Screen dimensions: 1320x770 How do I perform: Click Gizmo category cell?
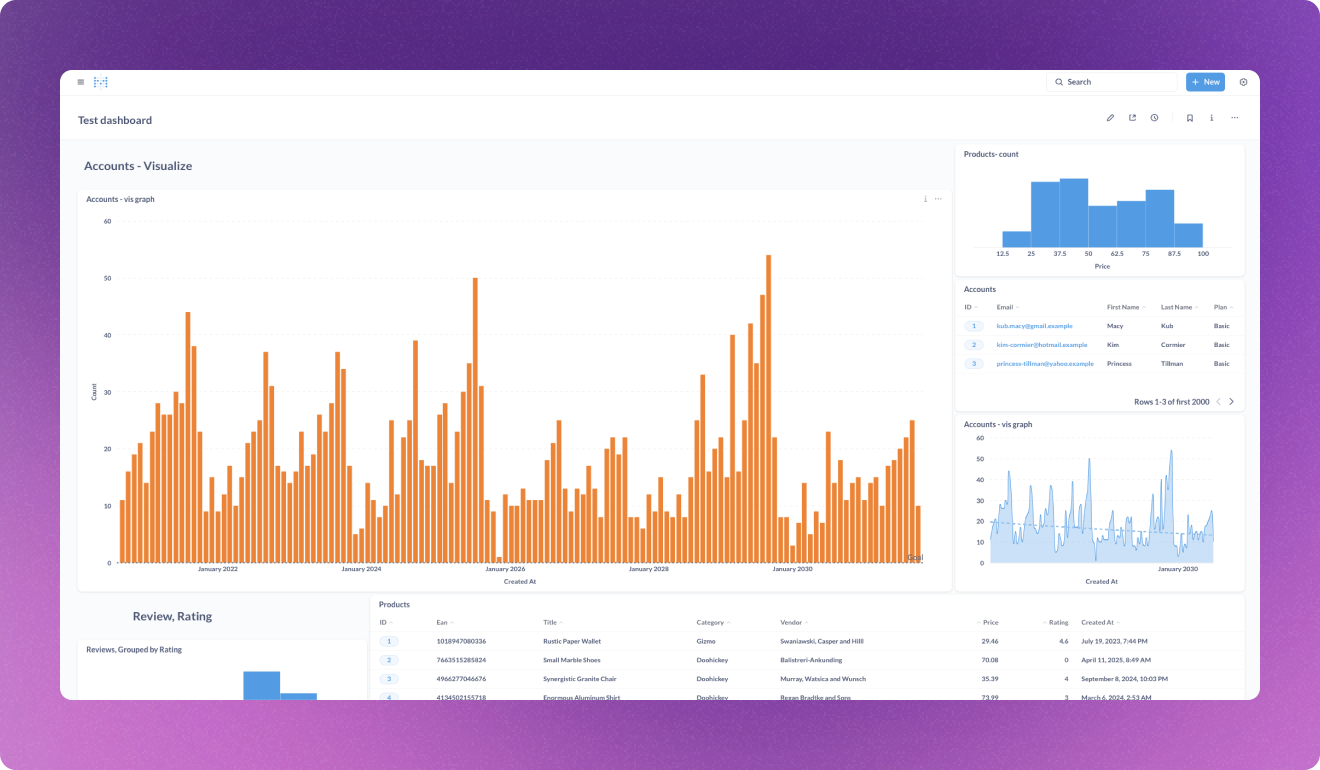tap(706, 641)
